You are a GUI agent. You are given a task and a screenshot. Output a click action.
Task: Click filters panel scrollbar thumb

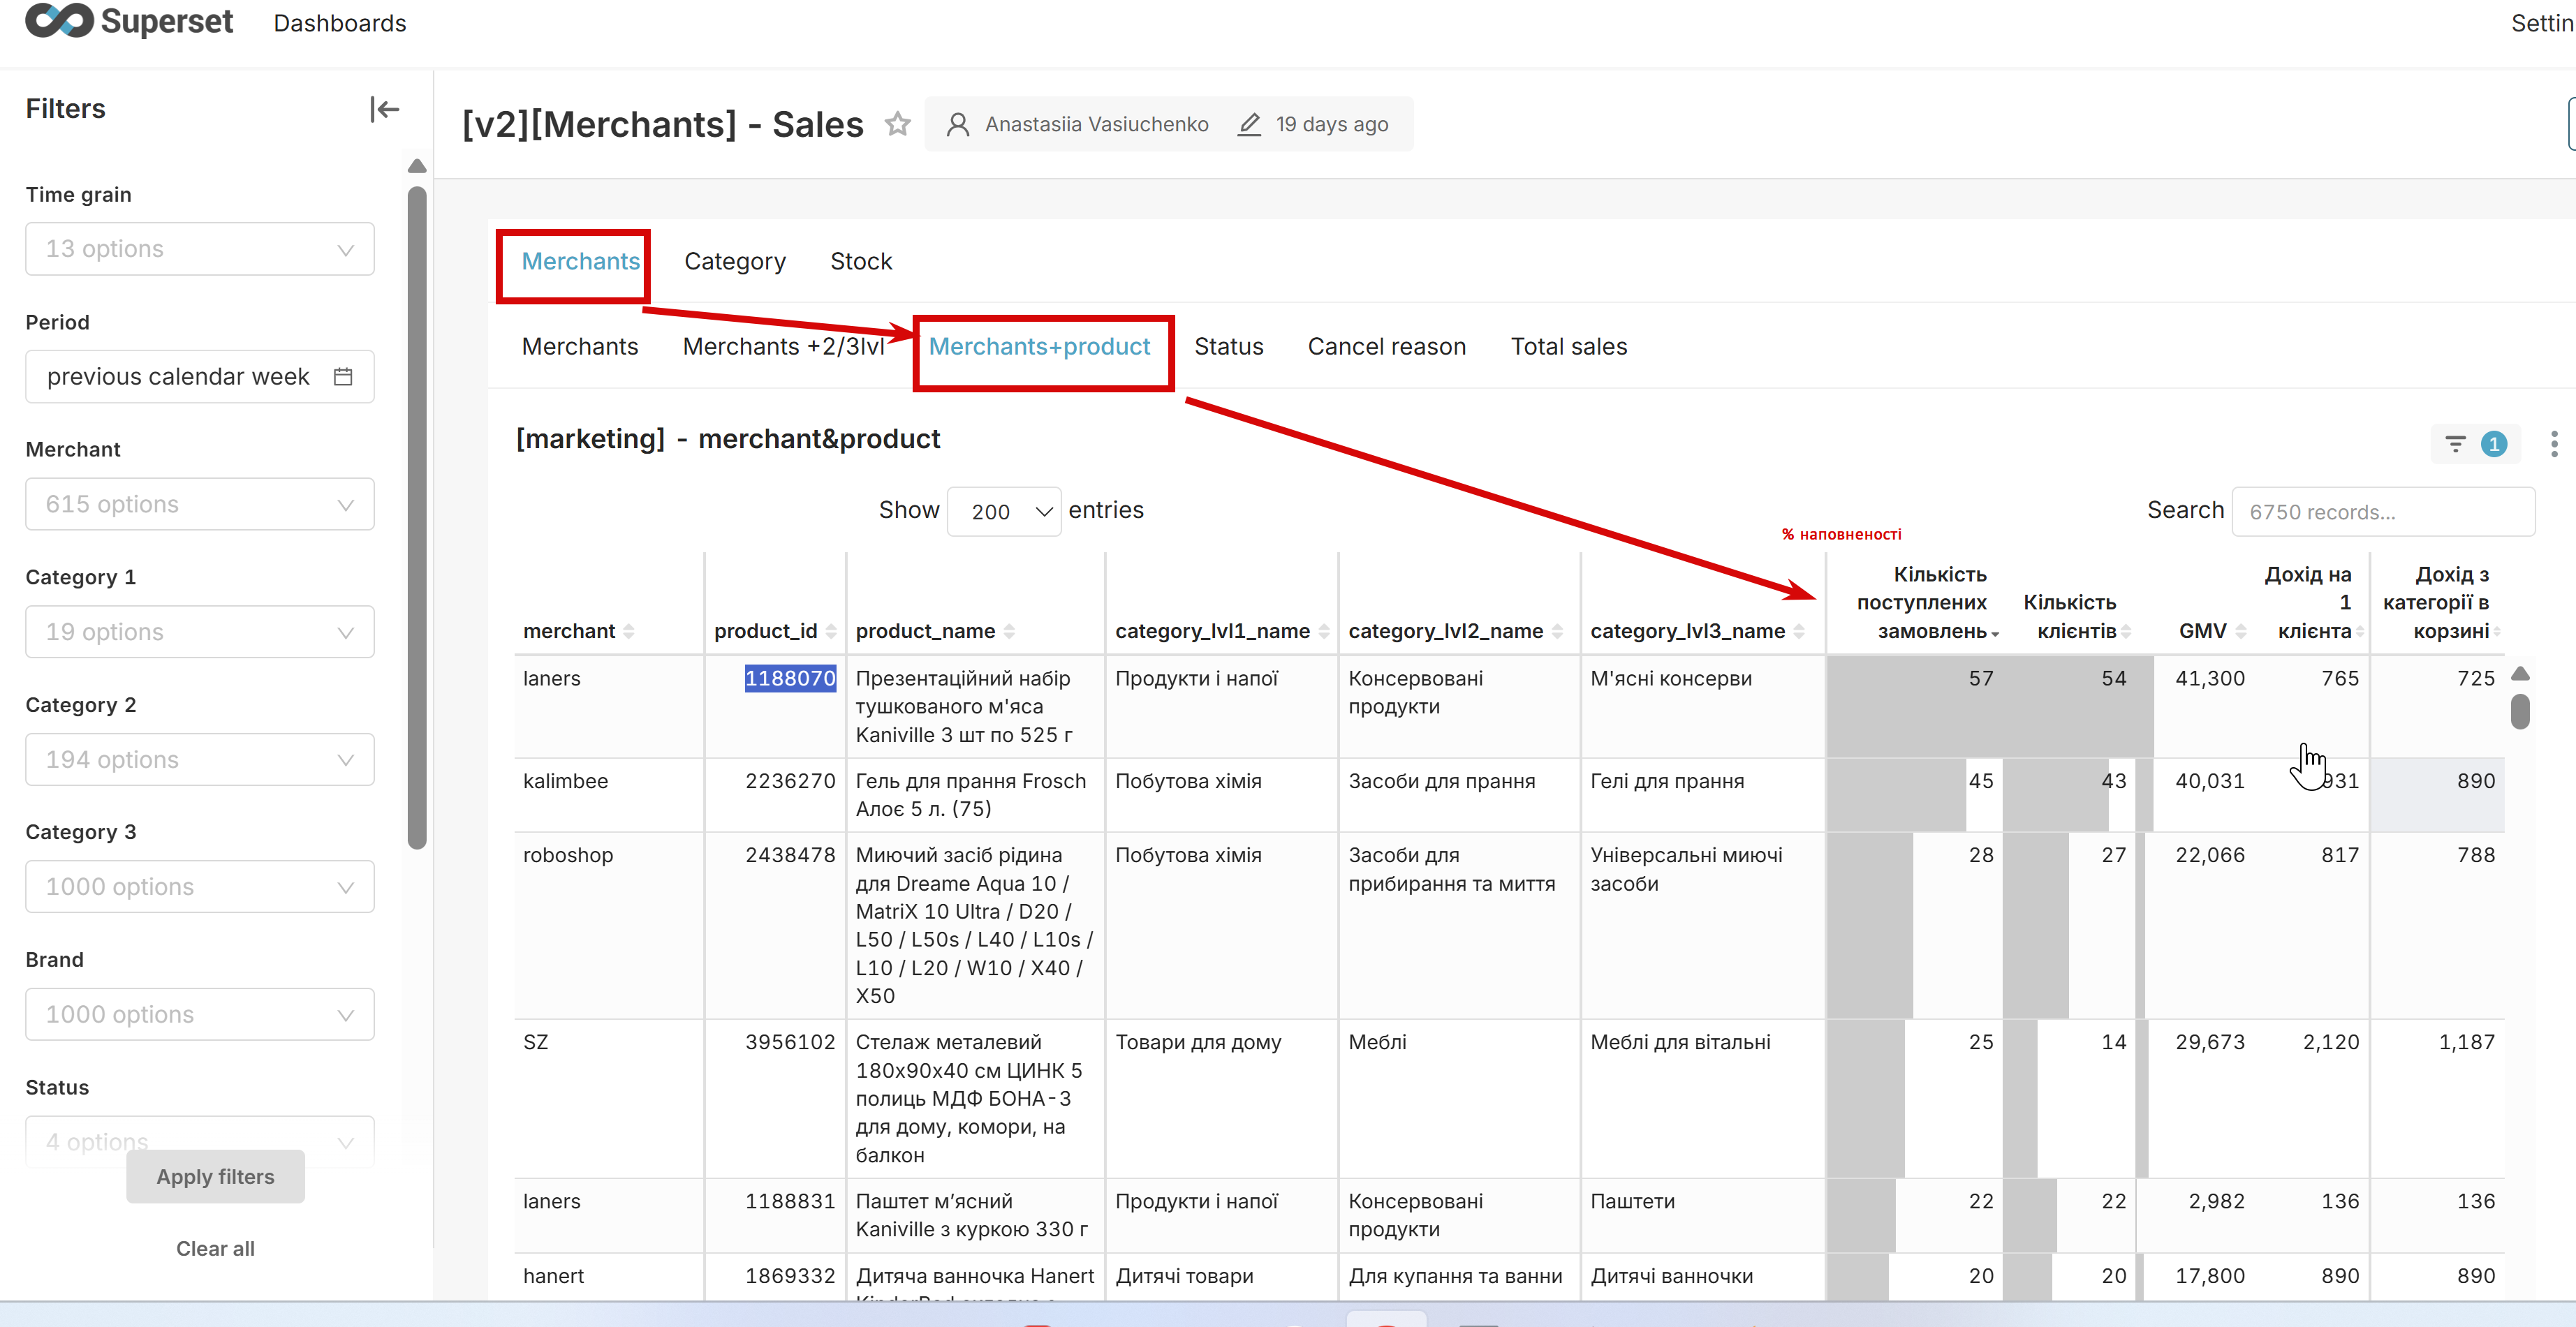pos(417,518)
